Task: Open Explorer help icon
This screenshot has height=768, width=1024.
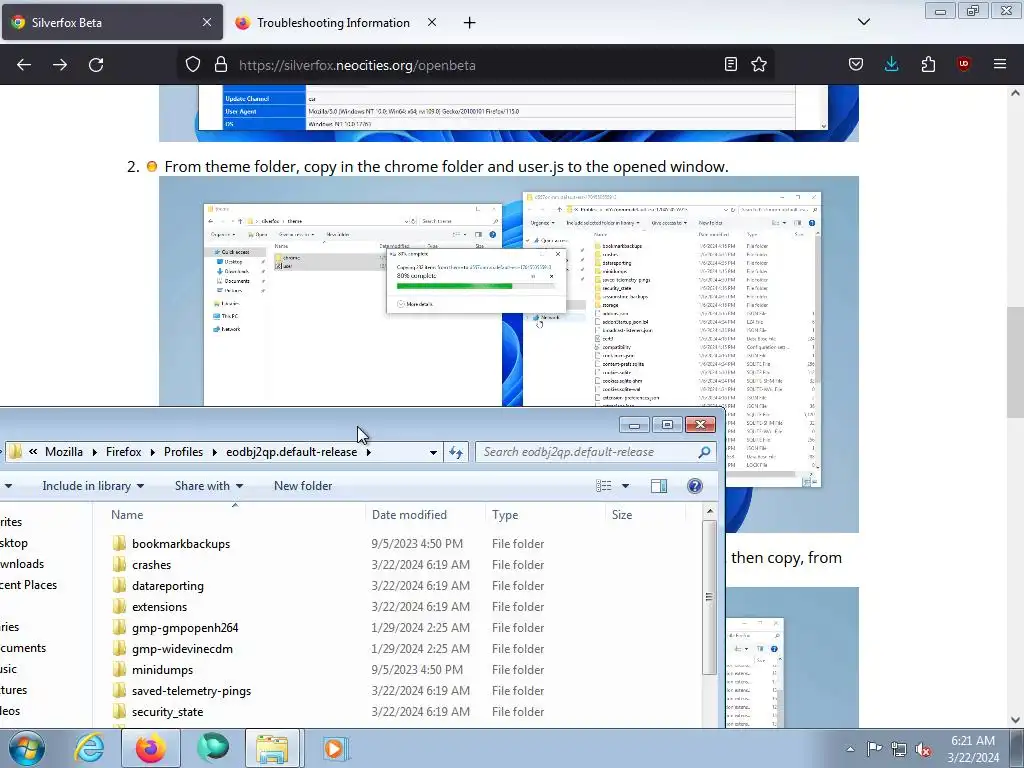Action: point(695,486)
